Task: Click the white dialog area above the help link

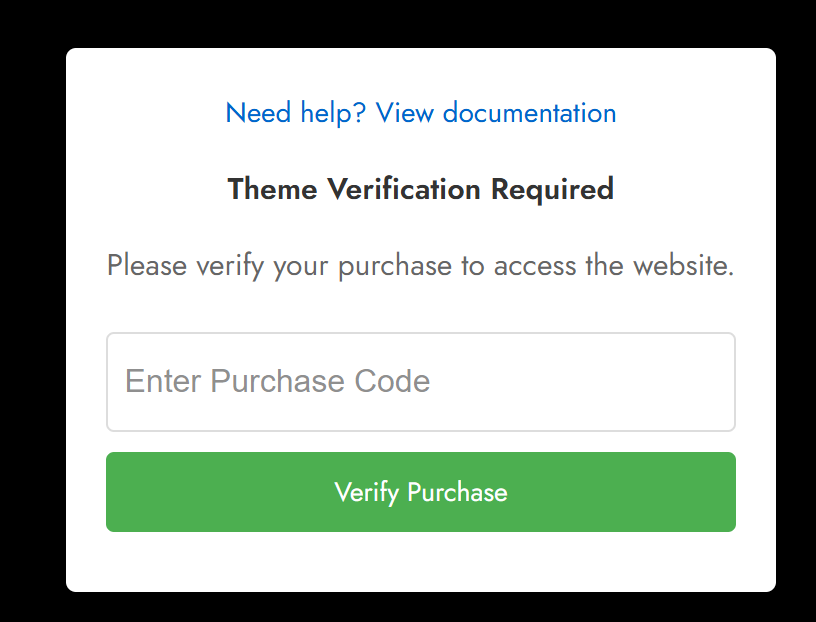Action: [x=420, y=72]
